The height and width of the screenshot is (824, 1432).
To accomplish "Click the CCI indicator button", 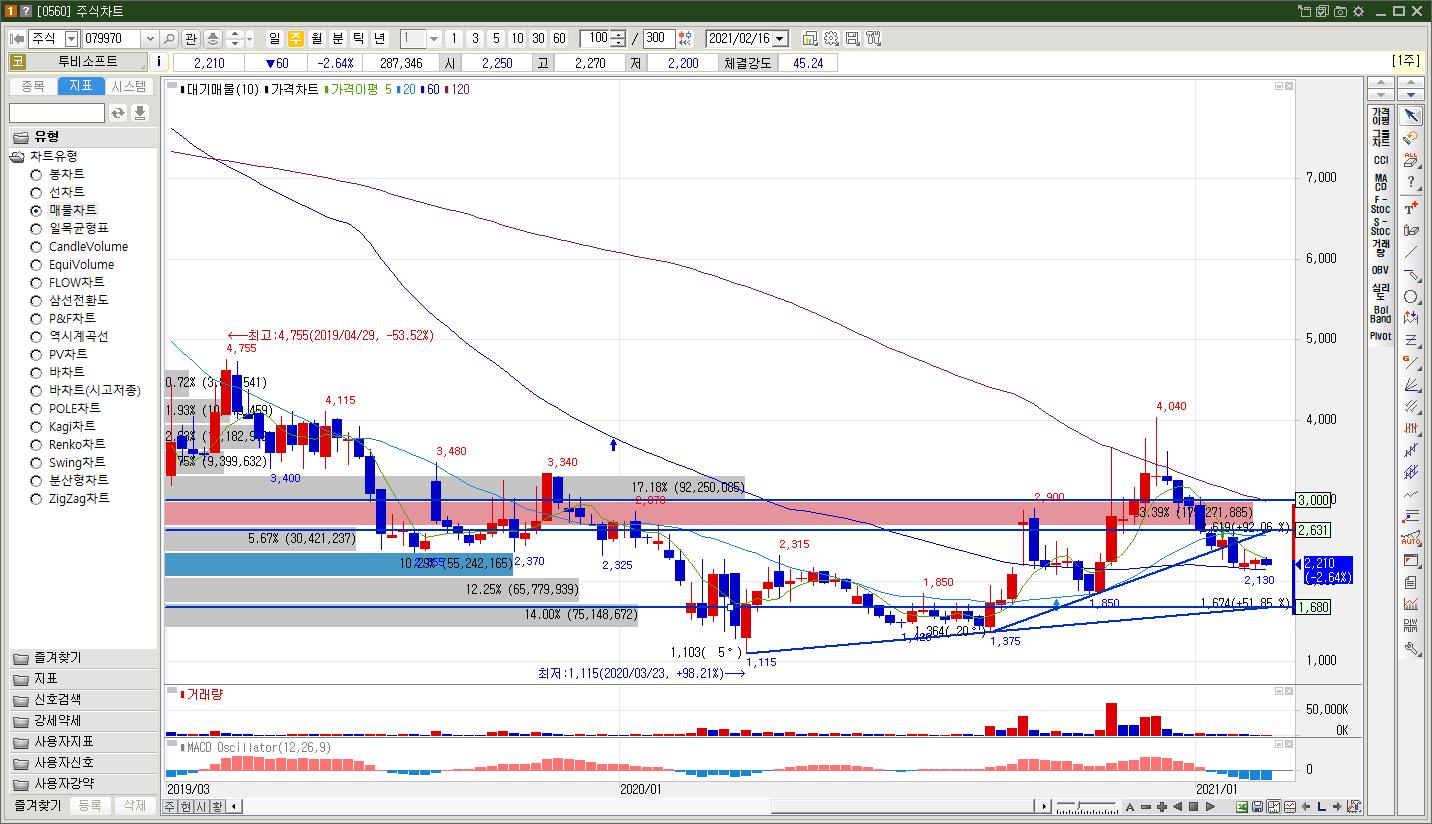I will click(x=1380, y=160).
